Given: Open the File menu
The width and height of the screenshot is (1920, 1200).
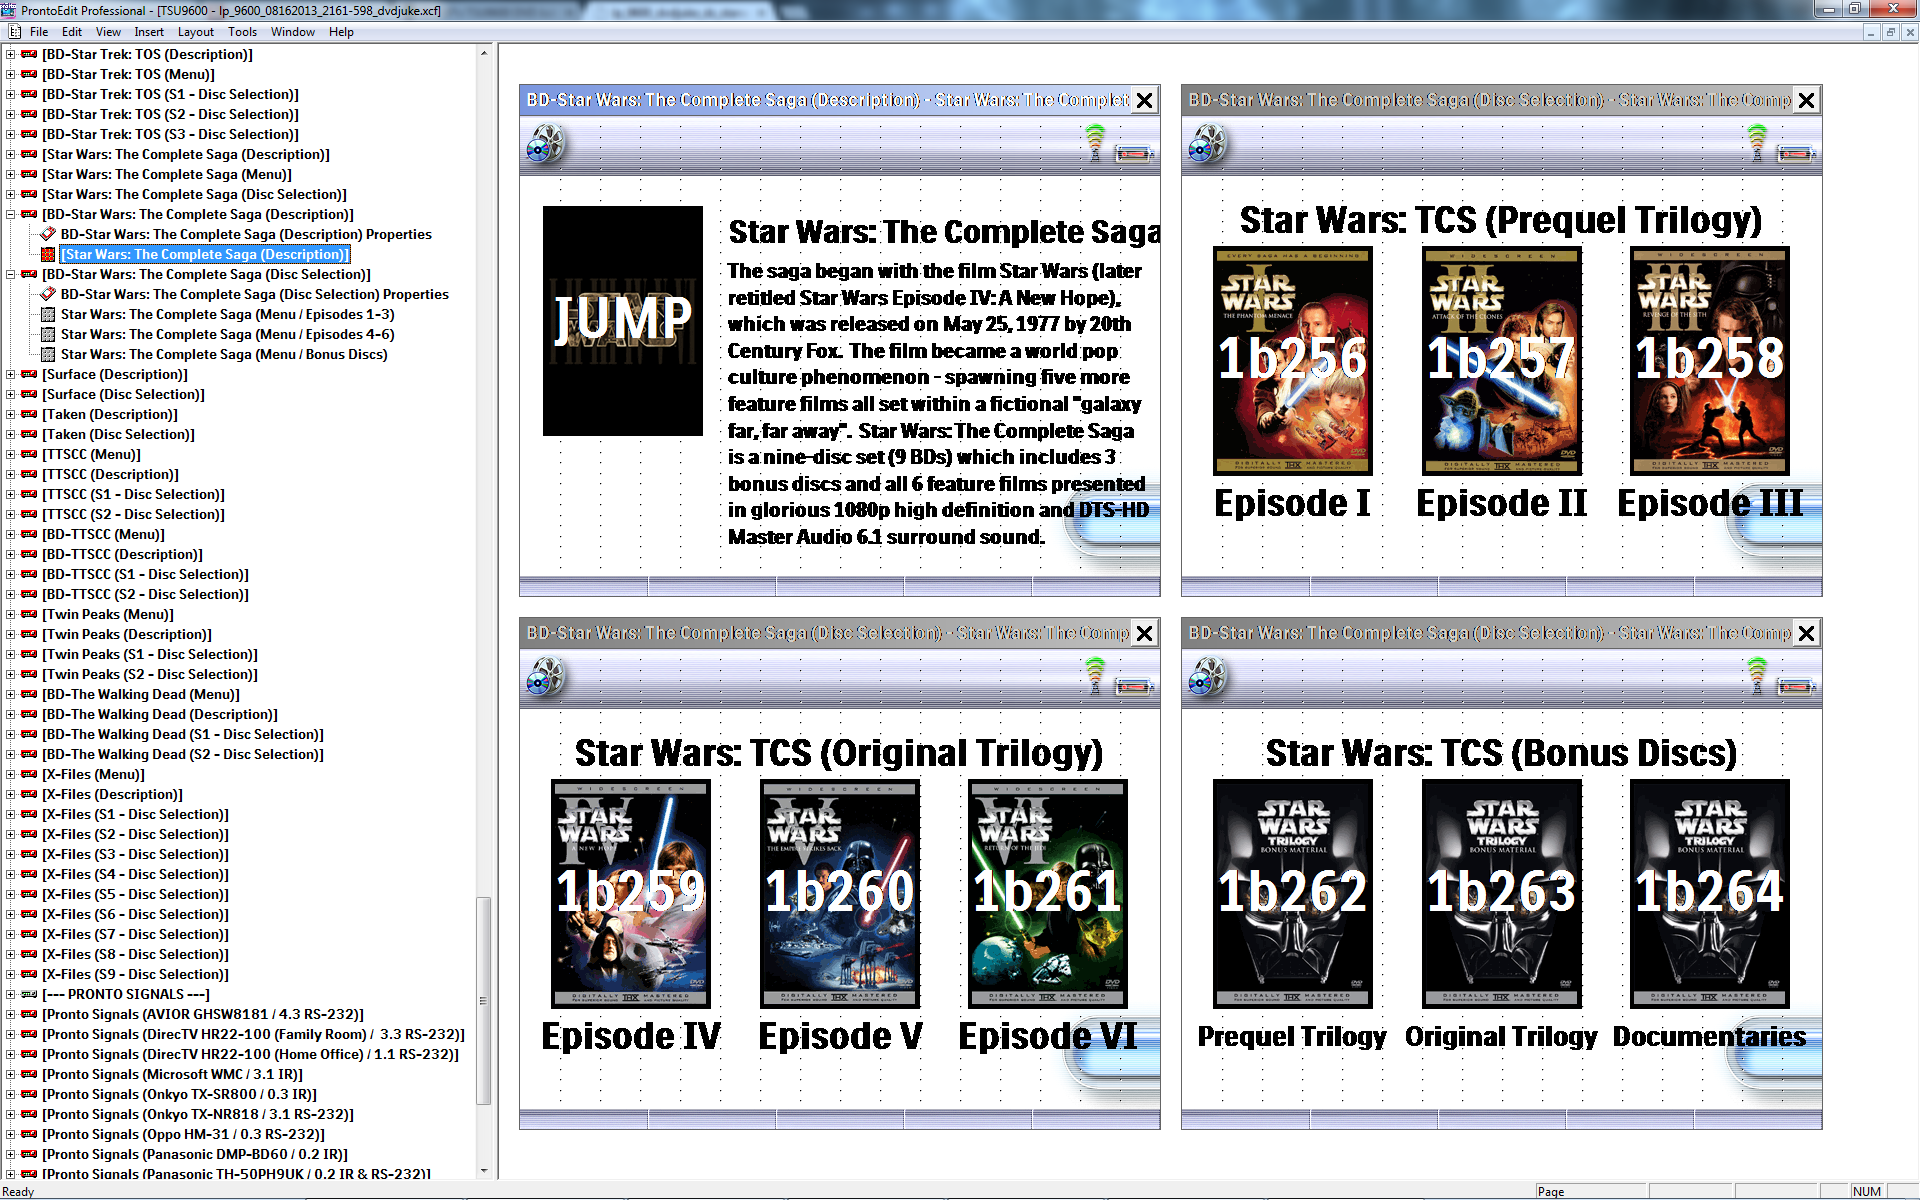Looking at the screenshot, I should click(39, 32).
